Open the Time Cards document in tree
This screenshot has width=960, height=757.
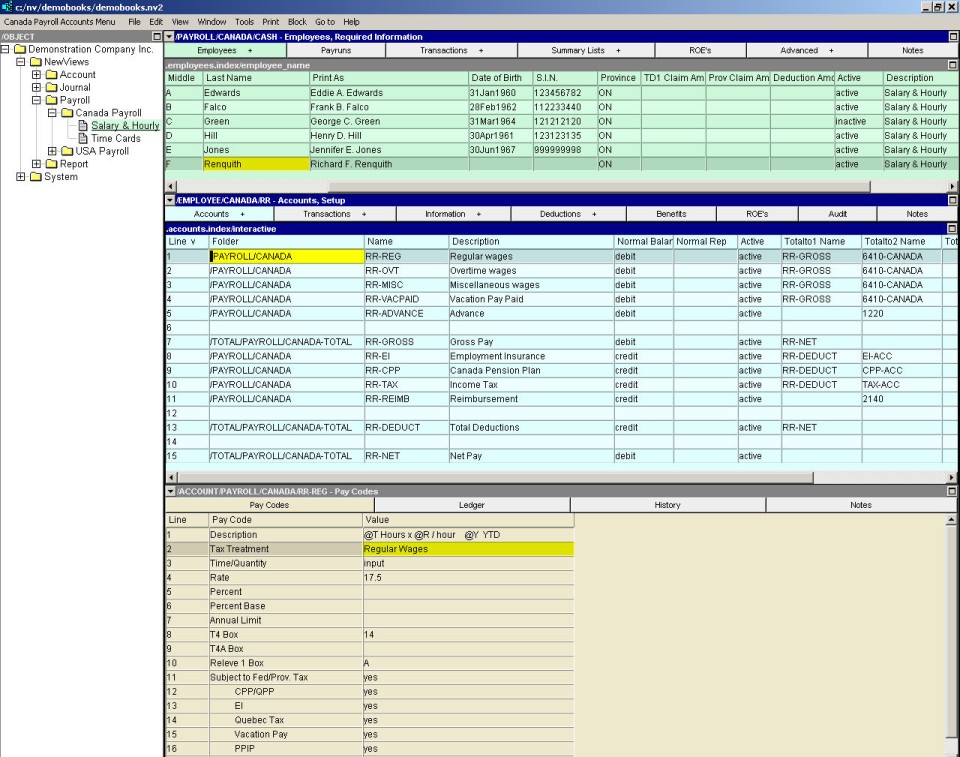click(x=114, y=139)
